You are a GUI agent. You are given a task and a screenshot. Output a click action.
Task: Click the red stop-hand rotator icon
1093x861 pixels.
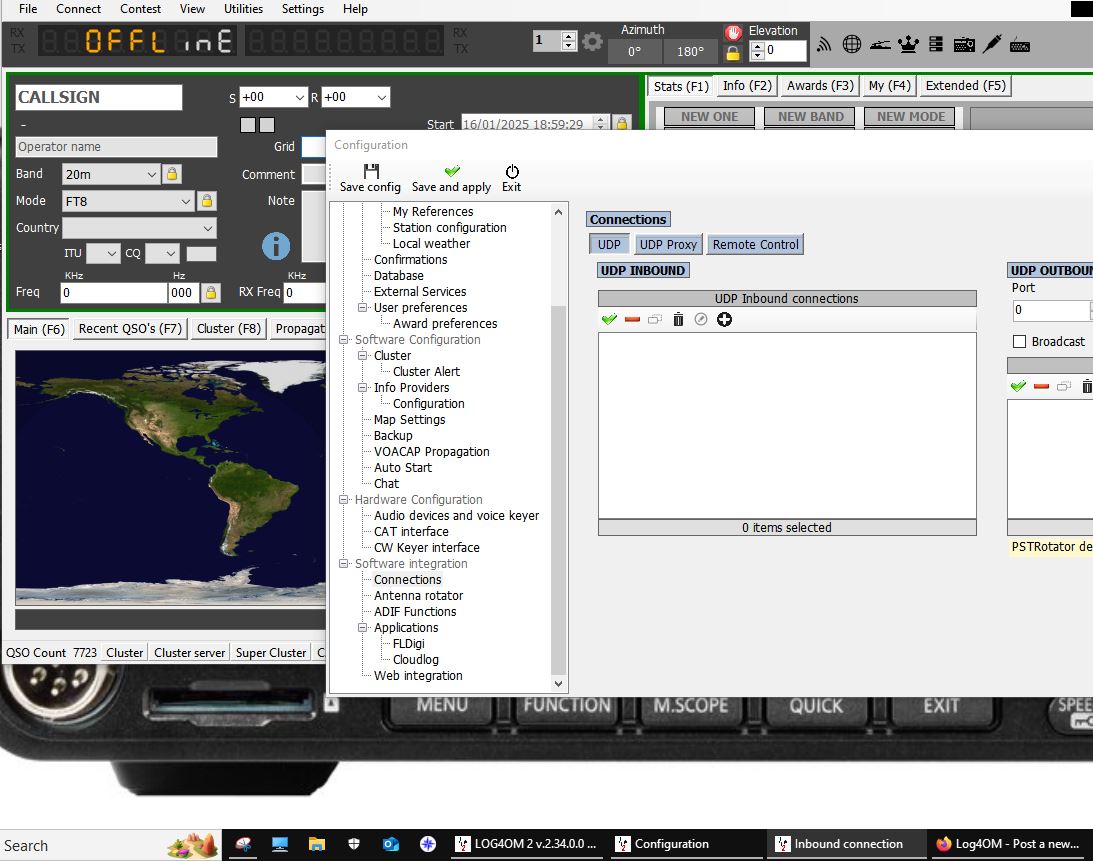[733, 32]
